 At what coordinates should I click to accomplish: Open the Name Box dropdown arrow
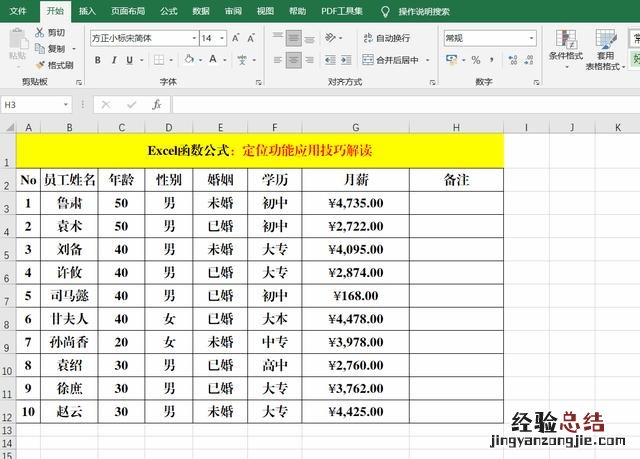click(66, 105)
